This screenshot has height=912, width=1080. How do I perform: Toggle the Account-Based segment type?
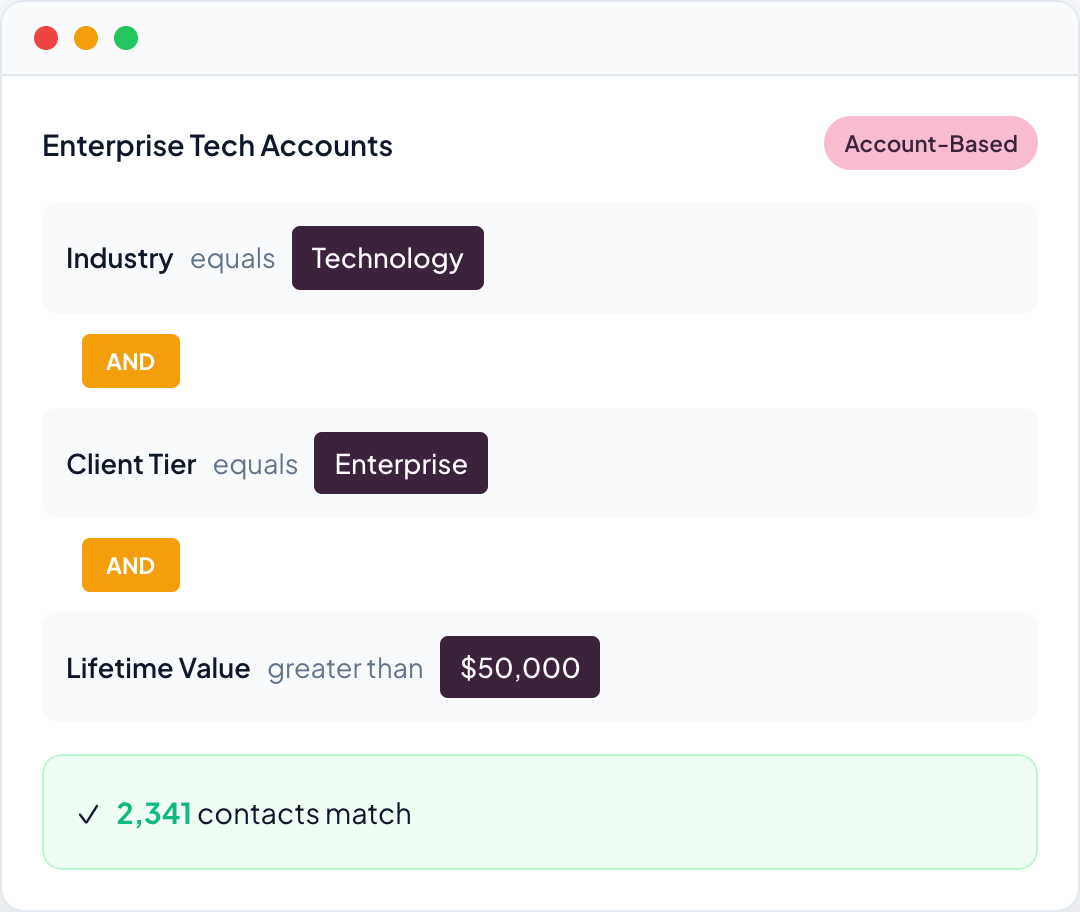point(930,143)
